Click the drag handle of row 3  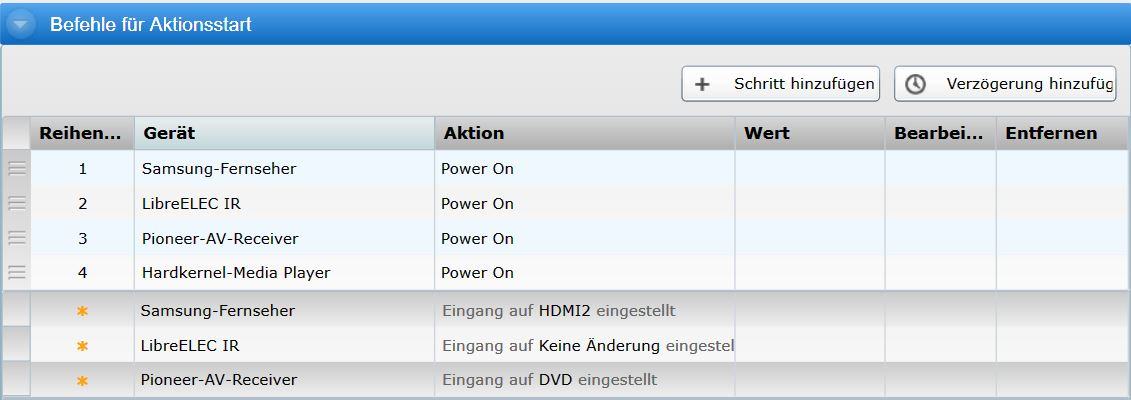[17, 238]
